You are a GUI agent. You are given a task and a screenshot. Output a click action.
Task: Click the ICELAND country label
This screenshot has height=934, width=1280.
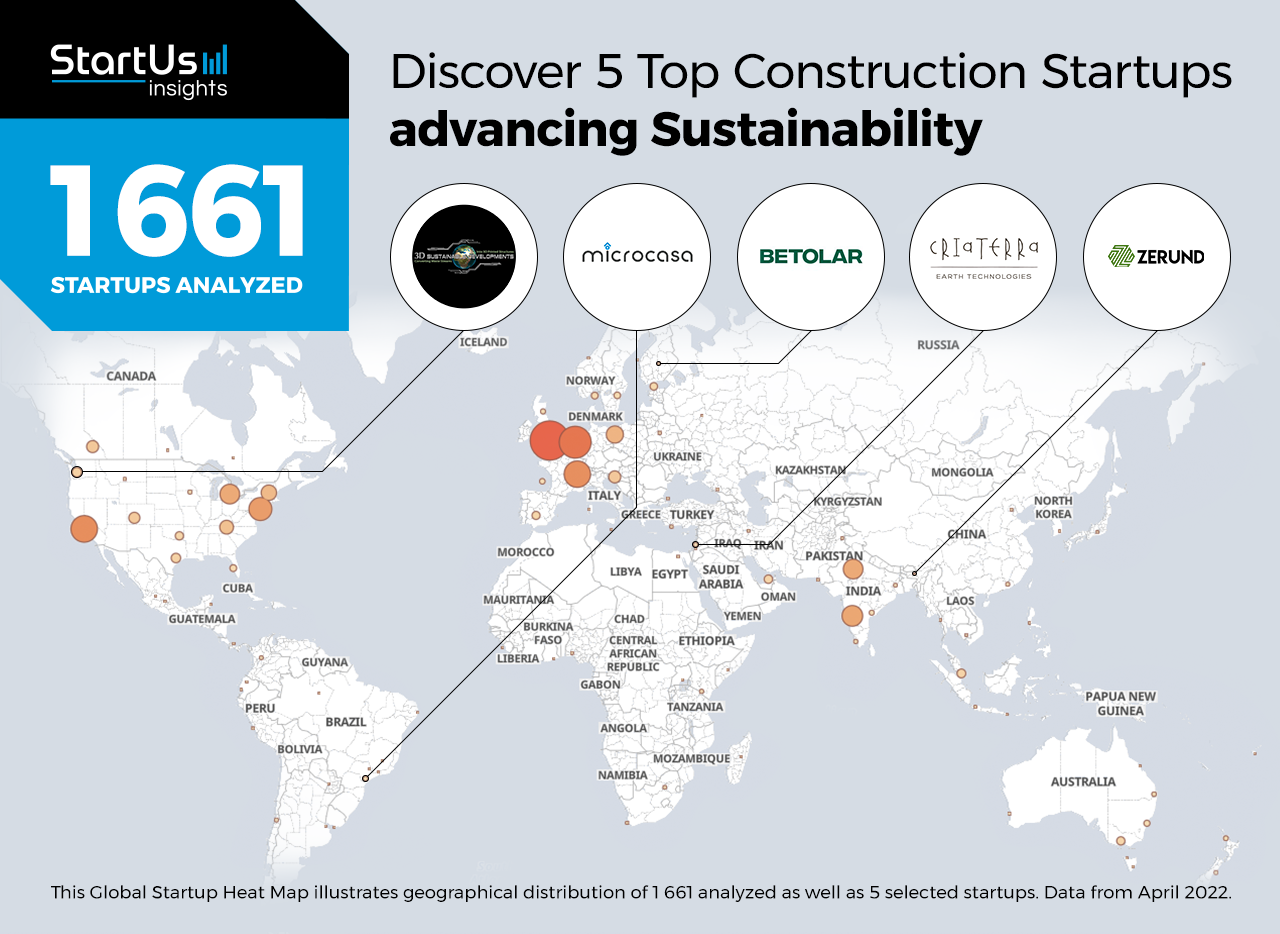pyautogui.click(x=483, y=342)
